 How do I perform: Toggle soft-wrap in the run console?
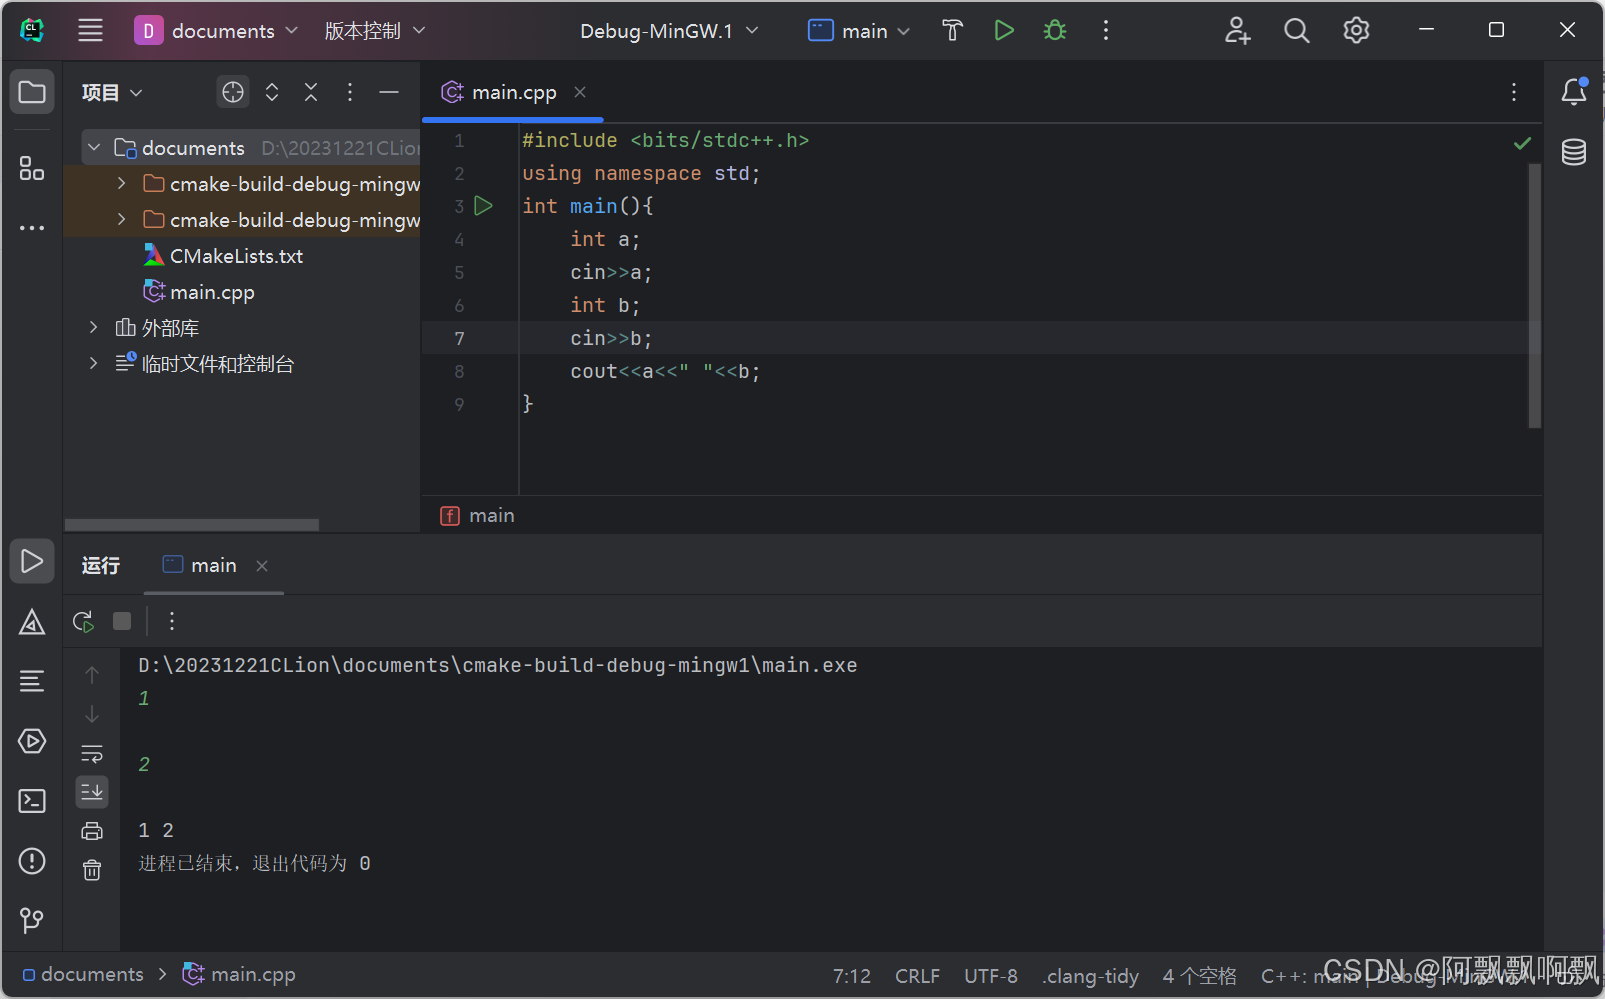[92, 753]
